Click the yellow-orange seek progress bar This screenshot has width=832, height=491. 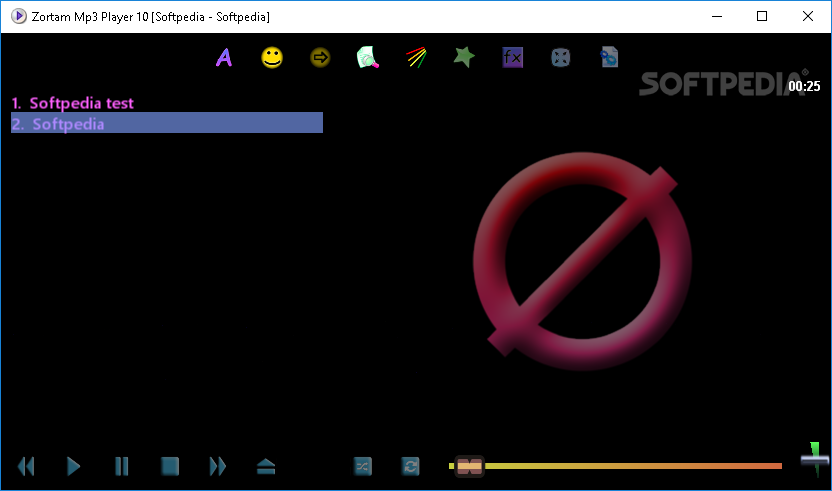[x=616, y=466]
